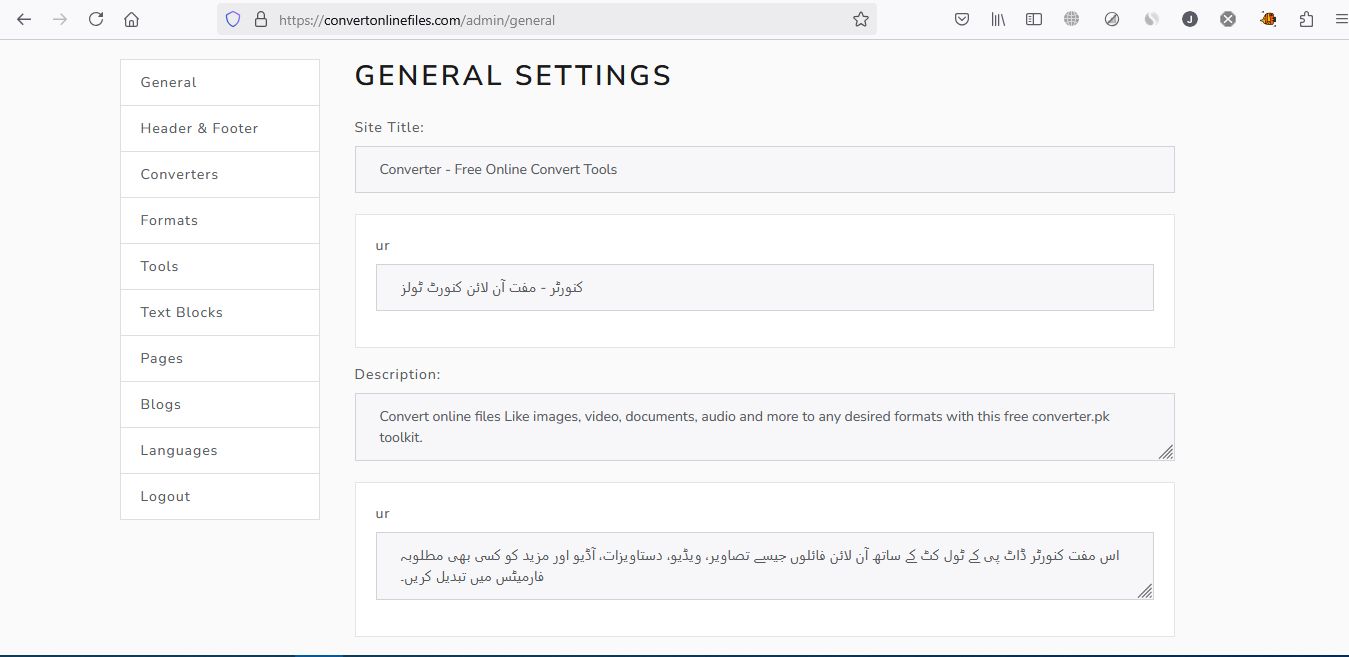Click the ur label above the description textarea
The height and width of the screenshot is (657, 1349).
[382, 514]
